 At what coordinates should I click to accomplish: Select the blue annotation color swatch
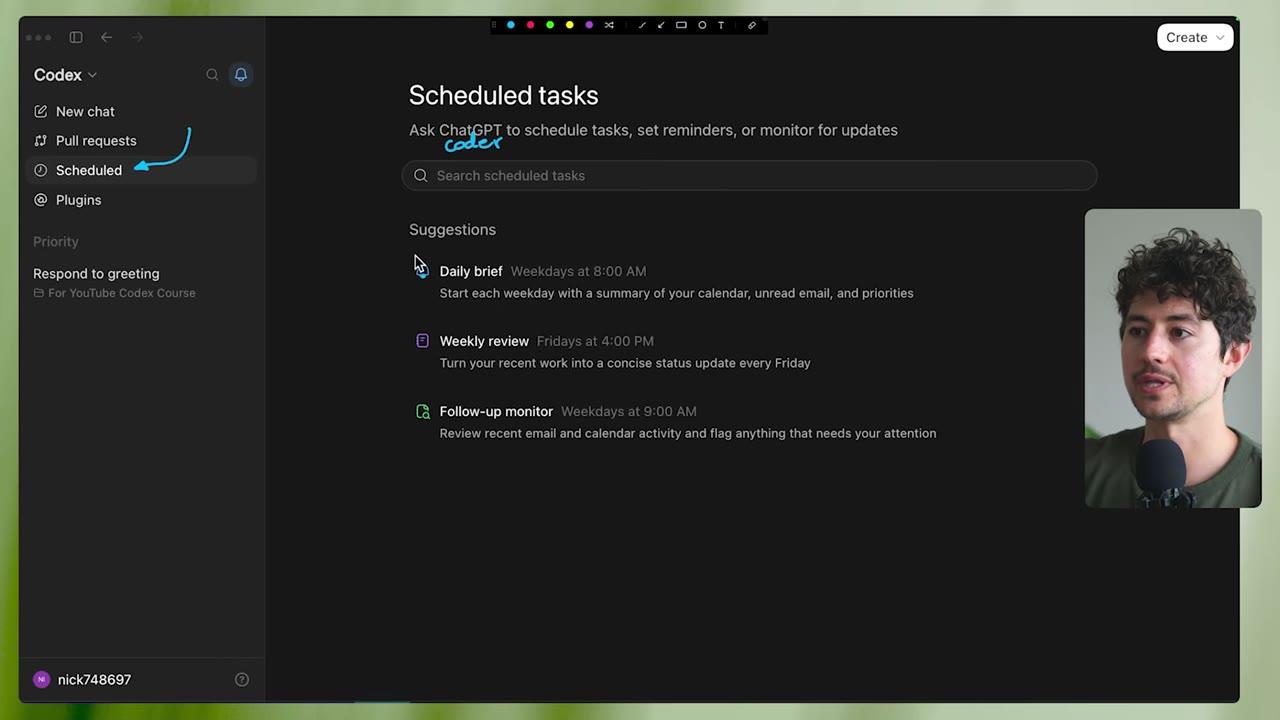(x=511, y=25)
